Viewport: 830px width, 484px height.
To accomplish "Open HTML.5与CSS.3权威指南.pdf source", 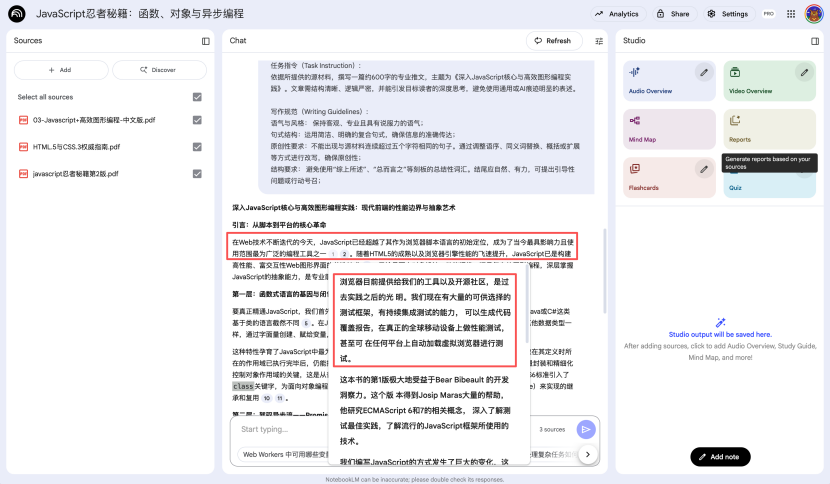I will 76,147.
